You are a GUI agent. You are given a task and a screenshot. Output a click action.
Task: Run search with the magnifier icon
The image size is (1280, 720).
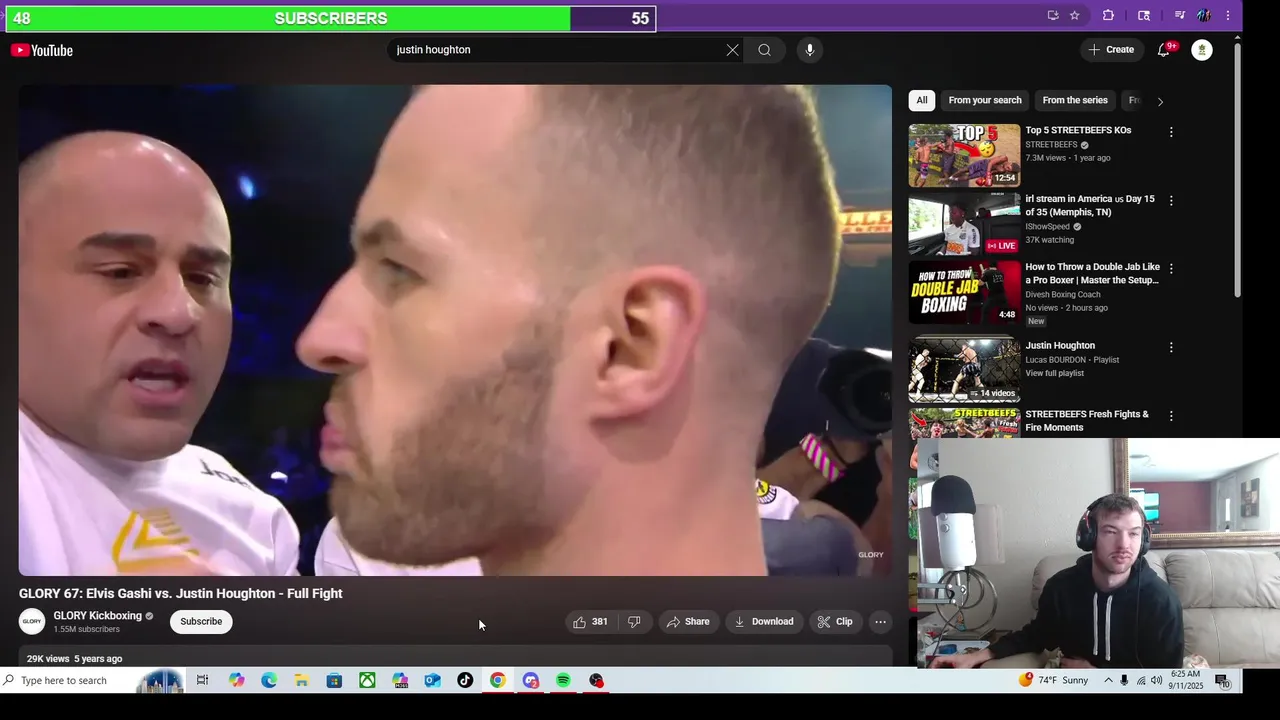[764, 50]
